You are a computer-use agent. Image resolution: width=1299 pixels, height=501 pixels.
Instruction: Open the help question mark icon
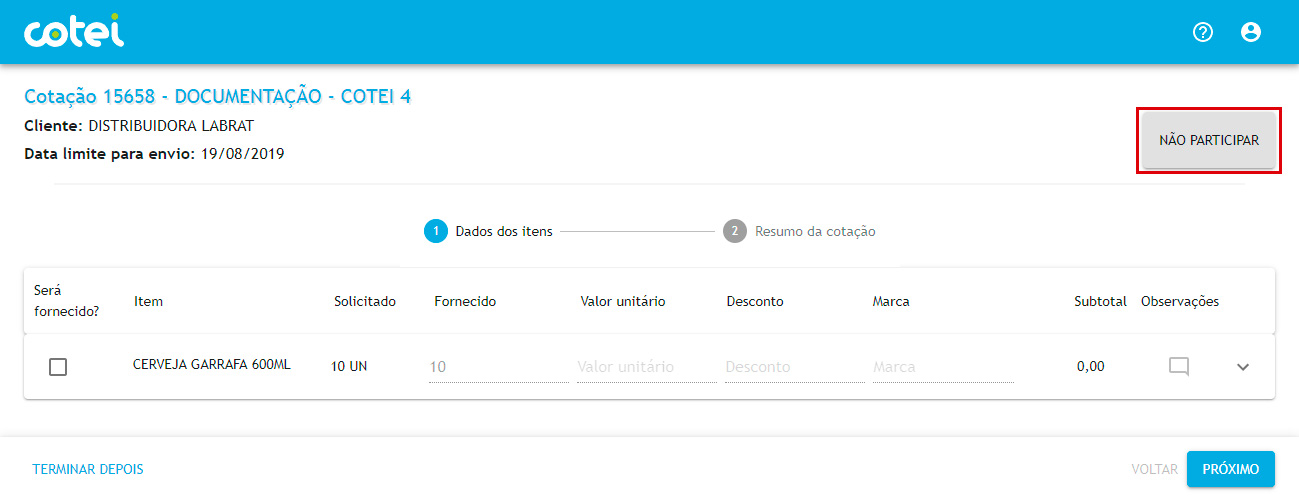[x=1203, y=32]
